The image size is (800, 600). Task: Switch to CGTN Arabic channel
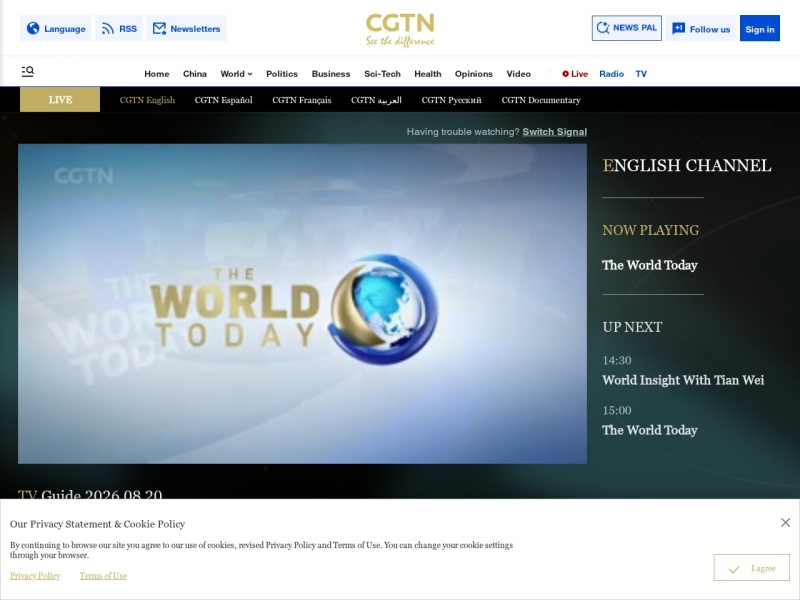pyautogui.click(x=376, y=100)
